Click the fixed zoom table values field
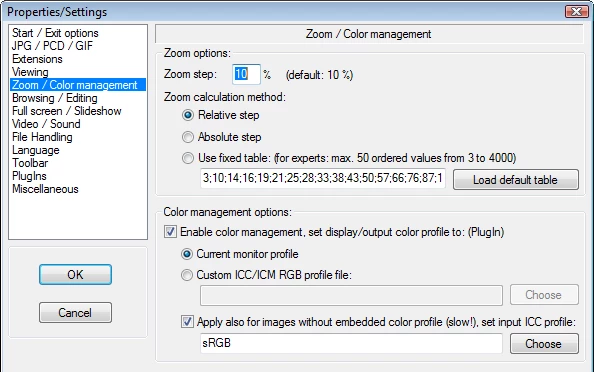This screenshot has width=594, height=372. pyautogui.click(x=322, y=178)
